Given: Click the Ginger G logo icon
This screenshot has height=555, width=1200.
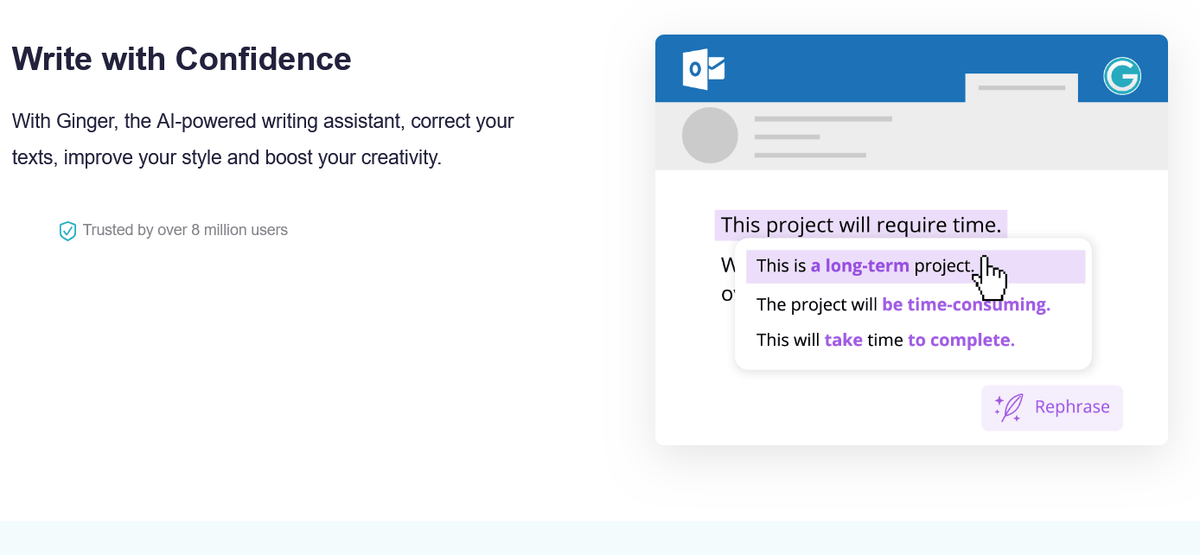Looking at the screenshot, I should 1122,77.
